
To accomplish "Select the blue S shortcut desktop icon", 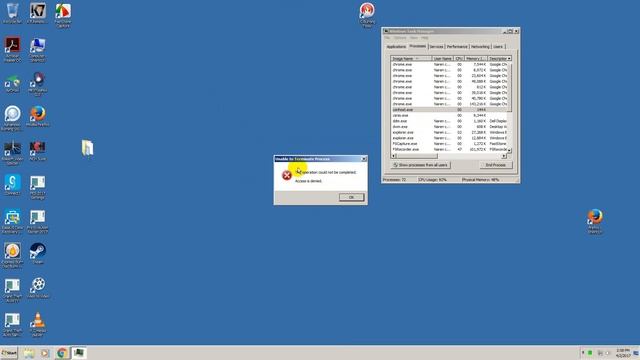I will pos(12,185).
